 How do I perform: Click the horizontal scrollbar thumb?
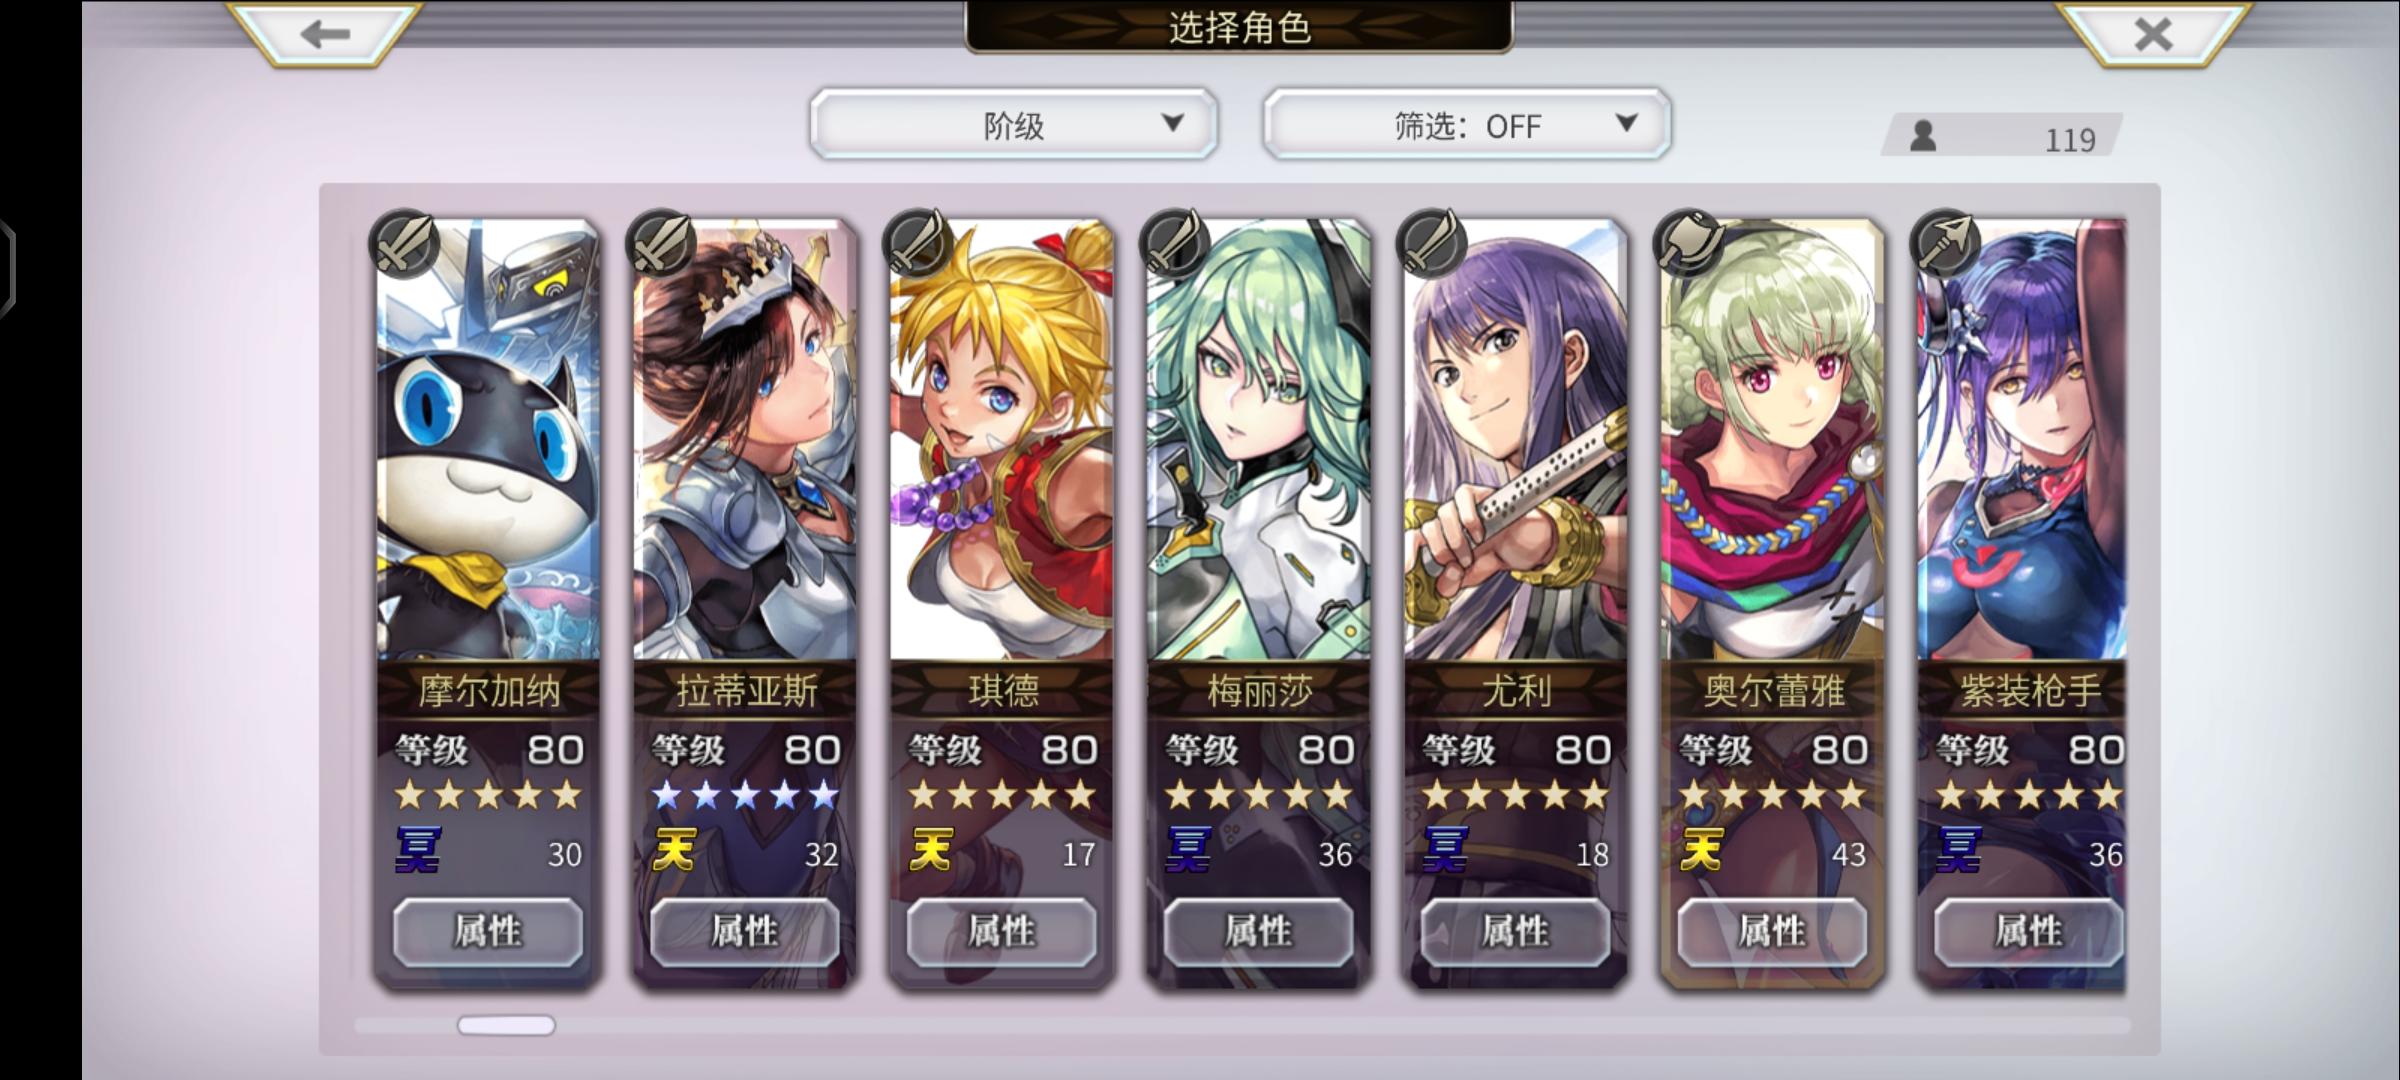tap(506, 1025)
